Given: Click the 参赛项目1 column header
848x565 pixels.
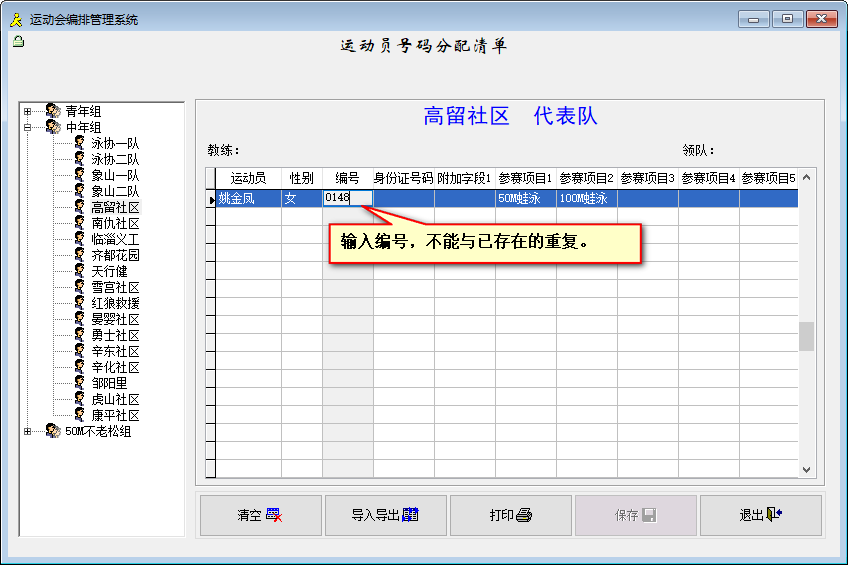Looking at the screenshot, I should [526, 178].
